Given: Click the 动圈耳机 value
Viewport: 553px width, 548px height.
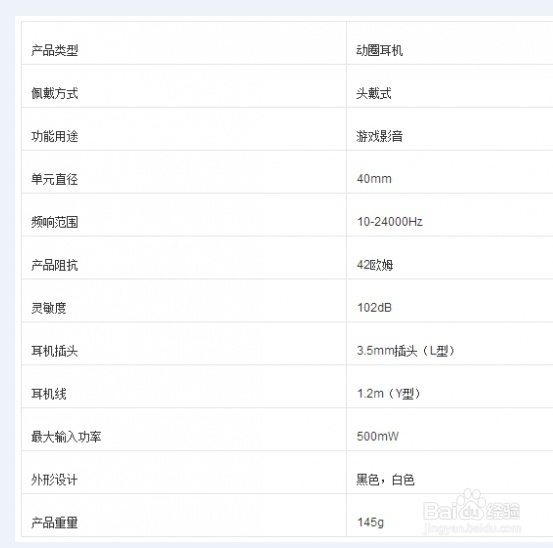Looking at the screenshot, I should [379, 50].
